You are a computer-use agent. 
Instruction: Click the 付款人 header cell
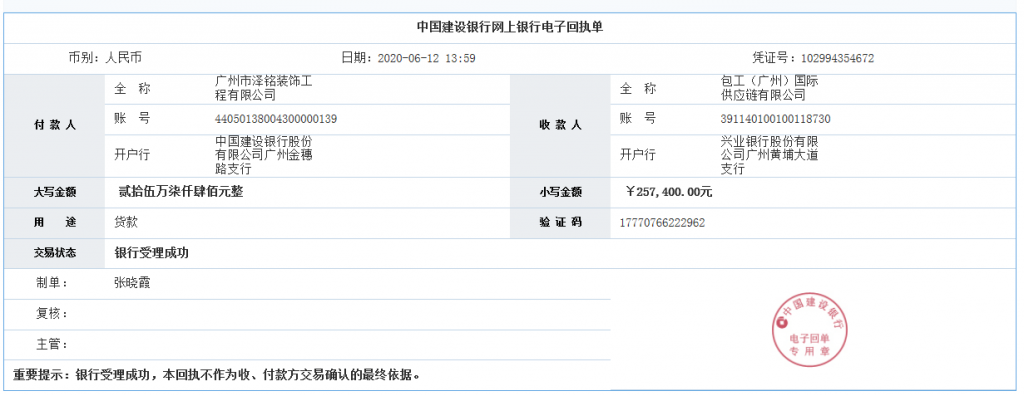tap(54, 125)
